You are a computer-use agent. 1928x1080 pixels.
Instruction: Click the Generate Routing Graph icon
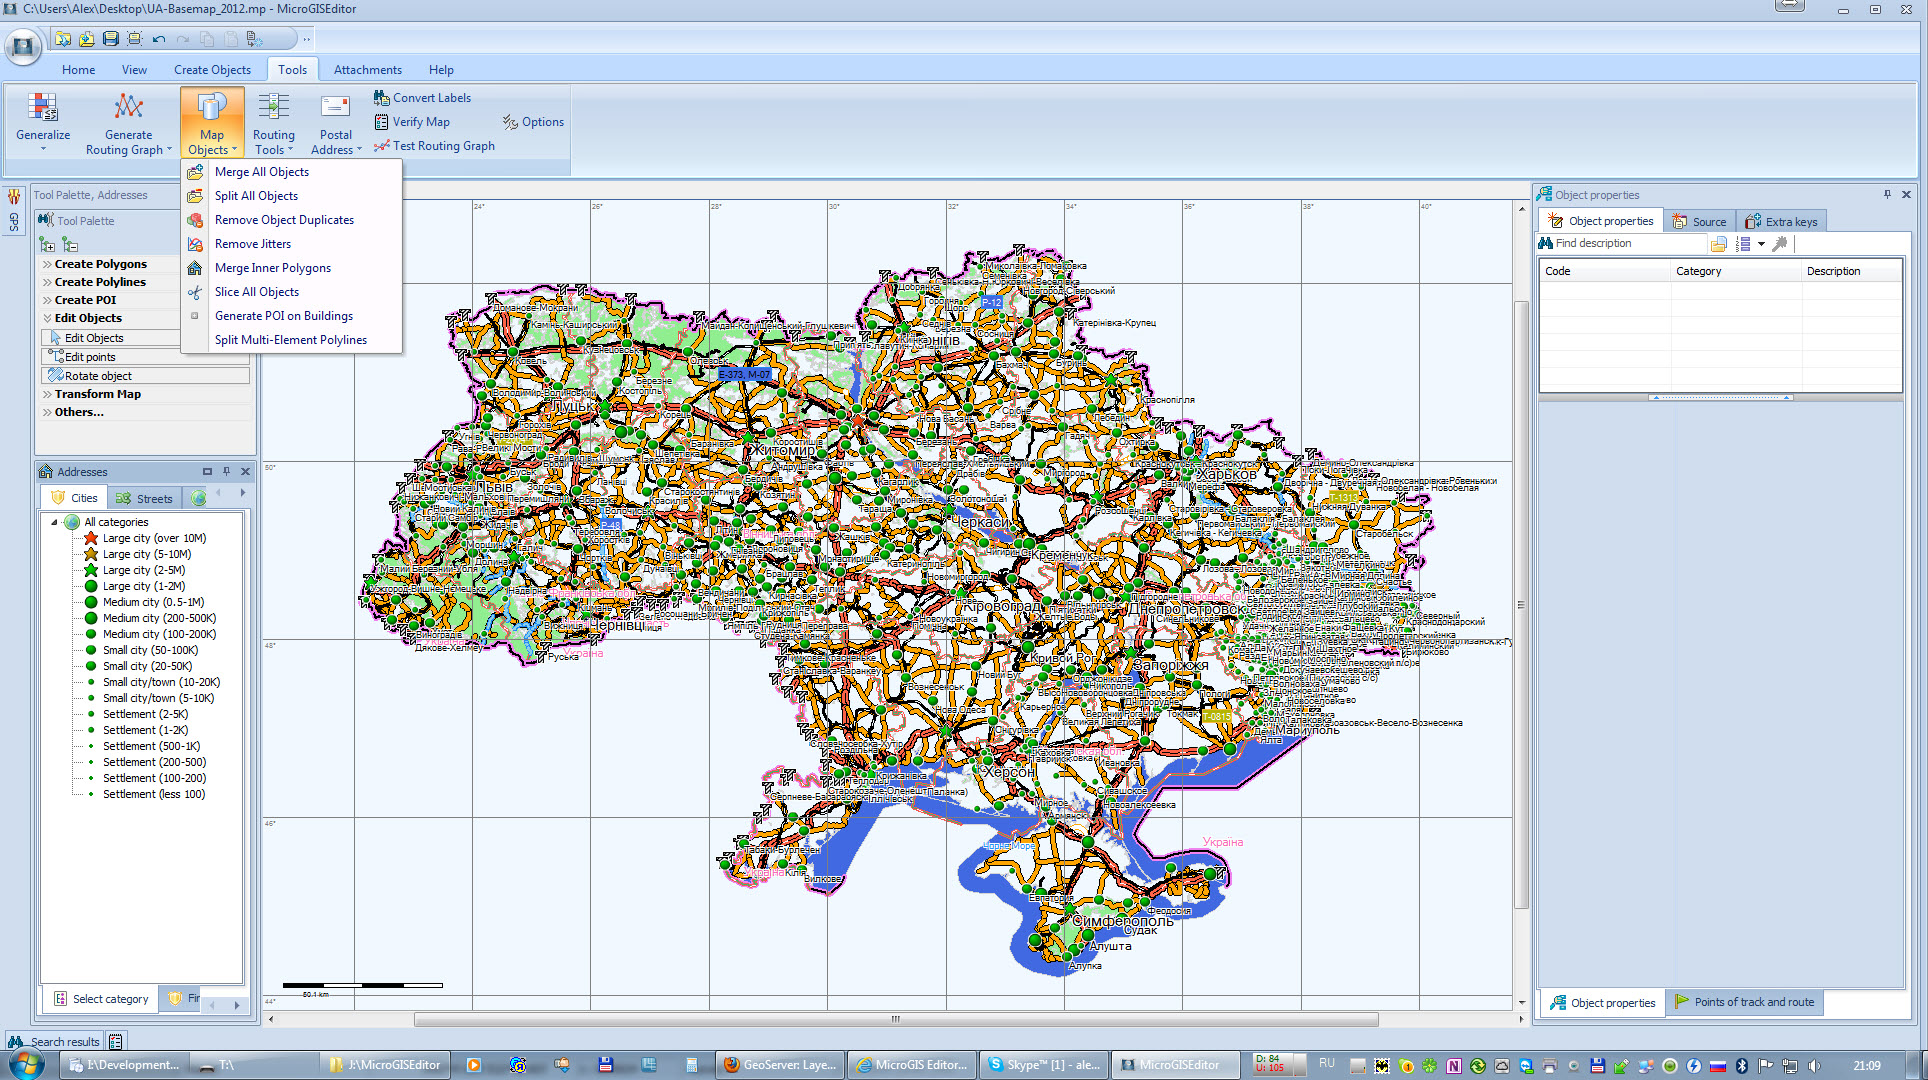tap(128, 107)
